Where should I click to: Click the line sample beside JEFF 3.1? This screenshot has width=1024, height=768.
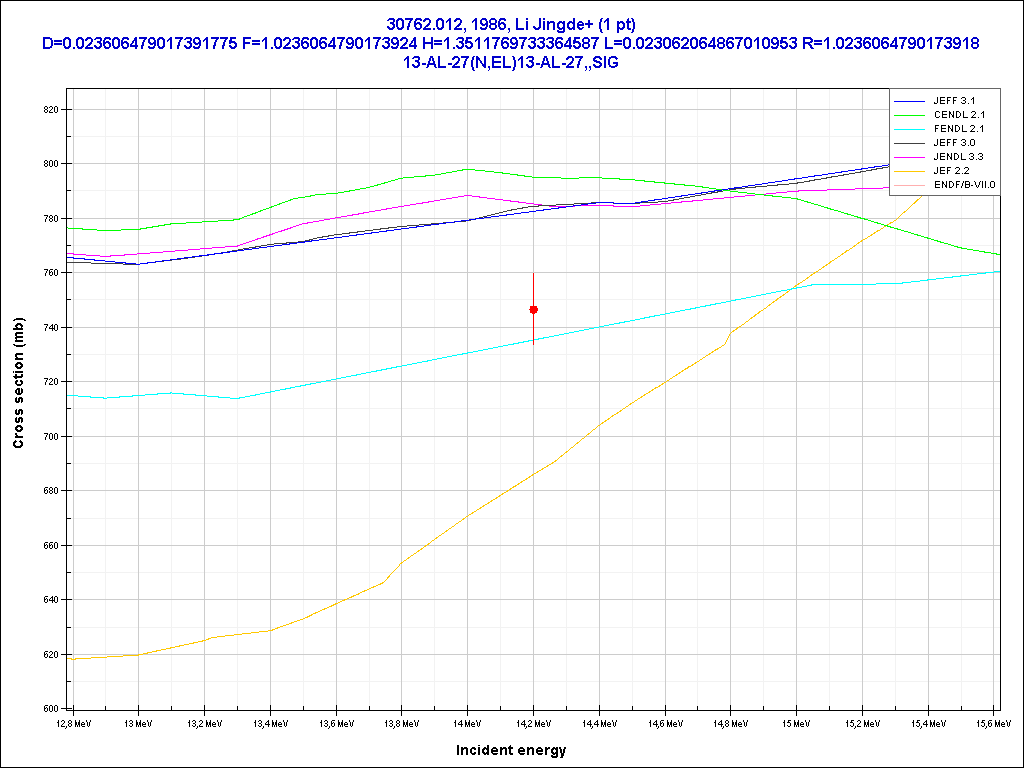click(x=908, y=101)
